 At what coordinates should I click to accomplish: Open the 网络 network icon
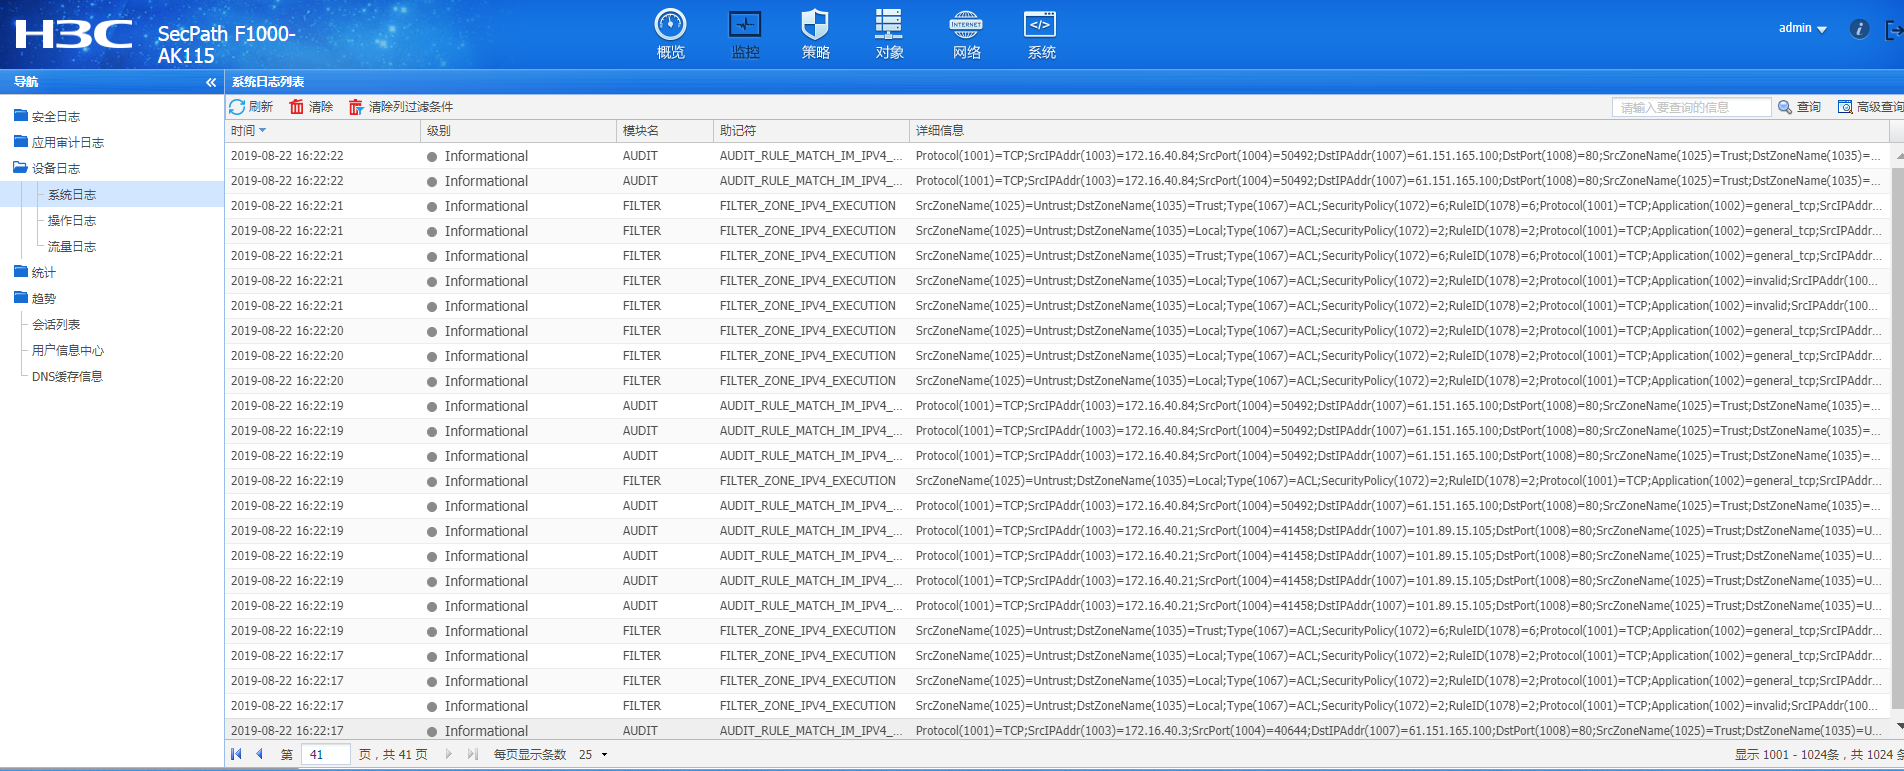(x=965, y=25)
